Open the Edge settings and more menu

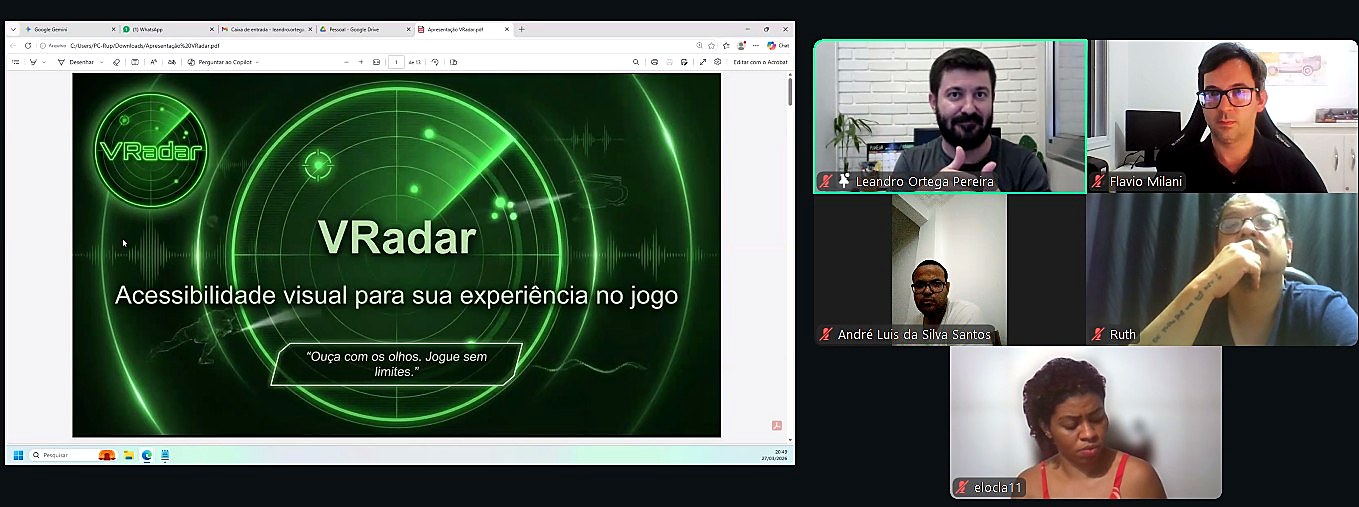756,46
